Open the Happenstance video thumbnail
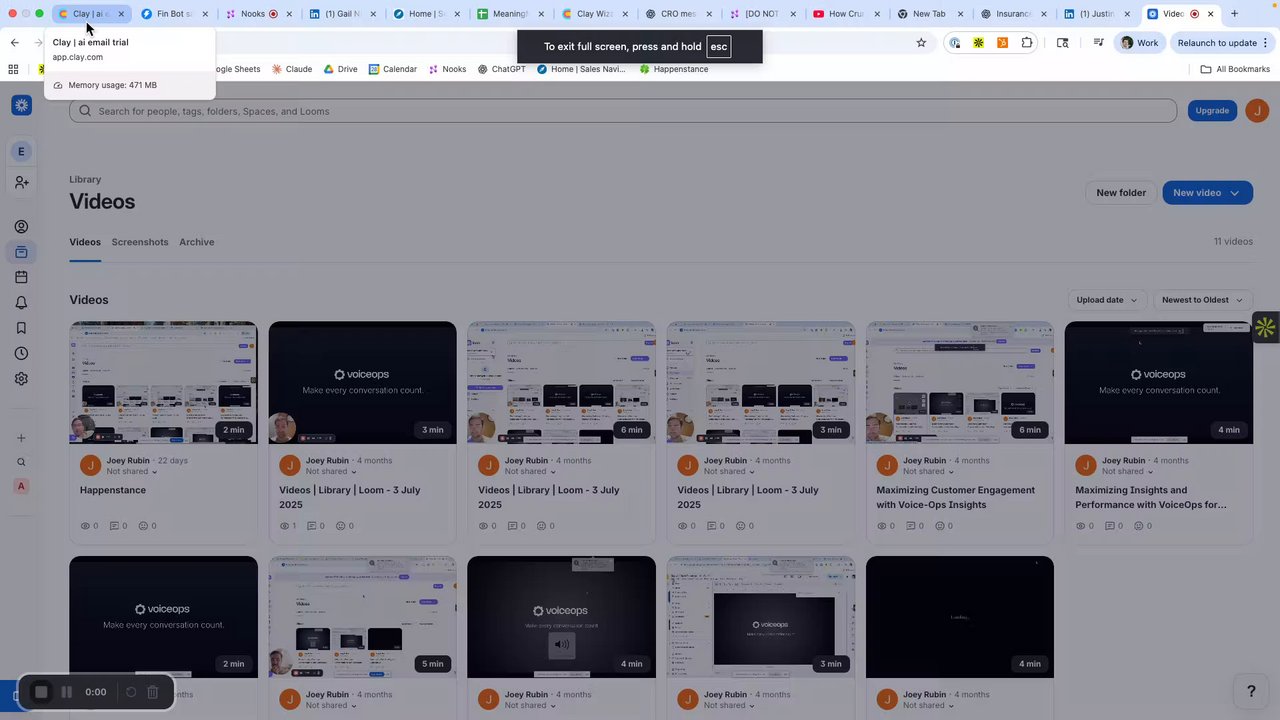Viewport: 1280px width, 720px height. (163, 382)
